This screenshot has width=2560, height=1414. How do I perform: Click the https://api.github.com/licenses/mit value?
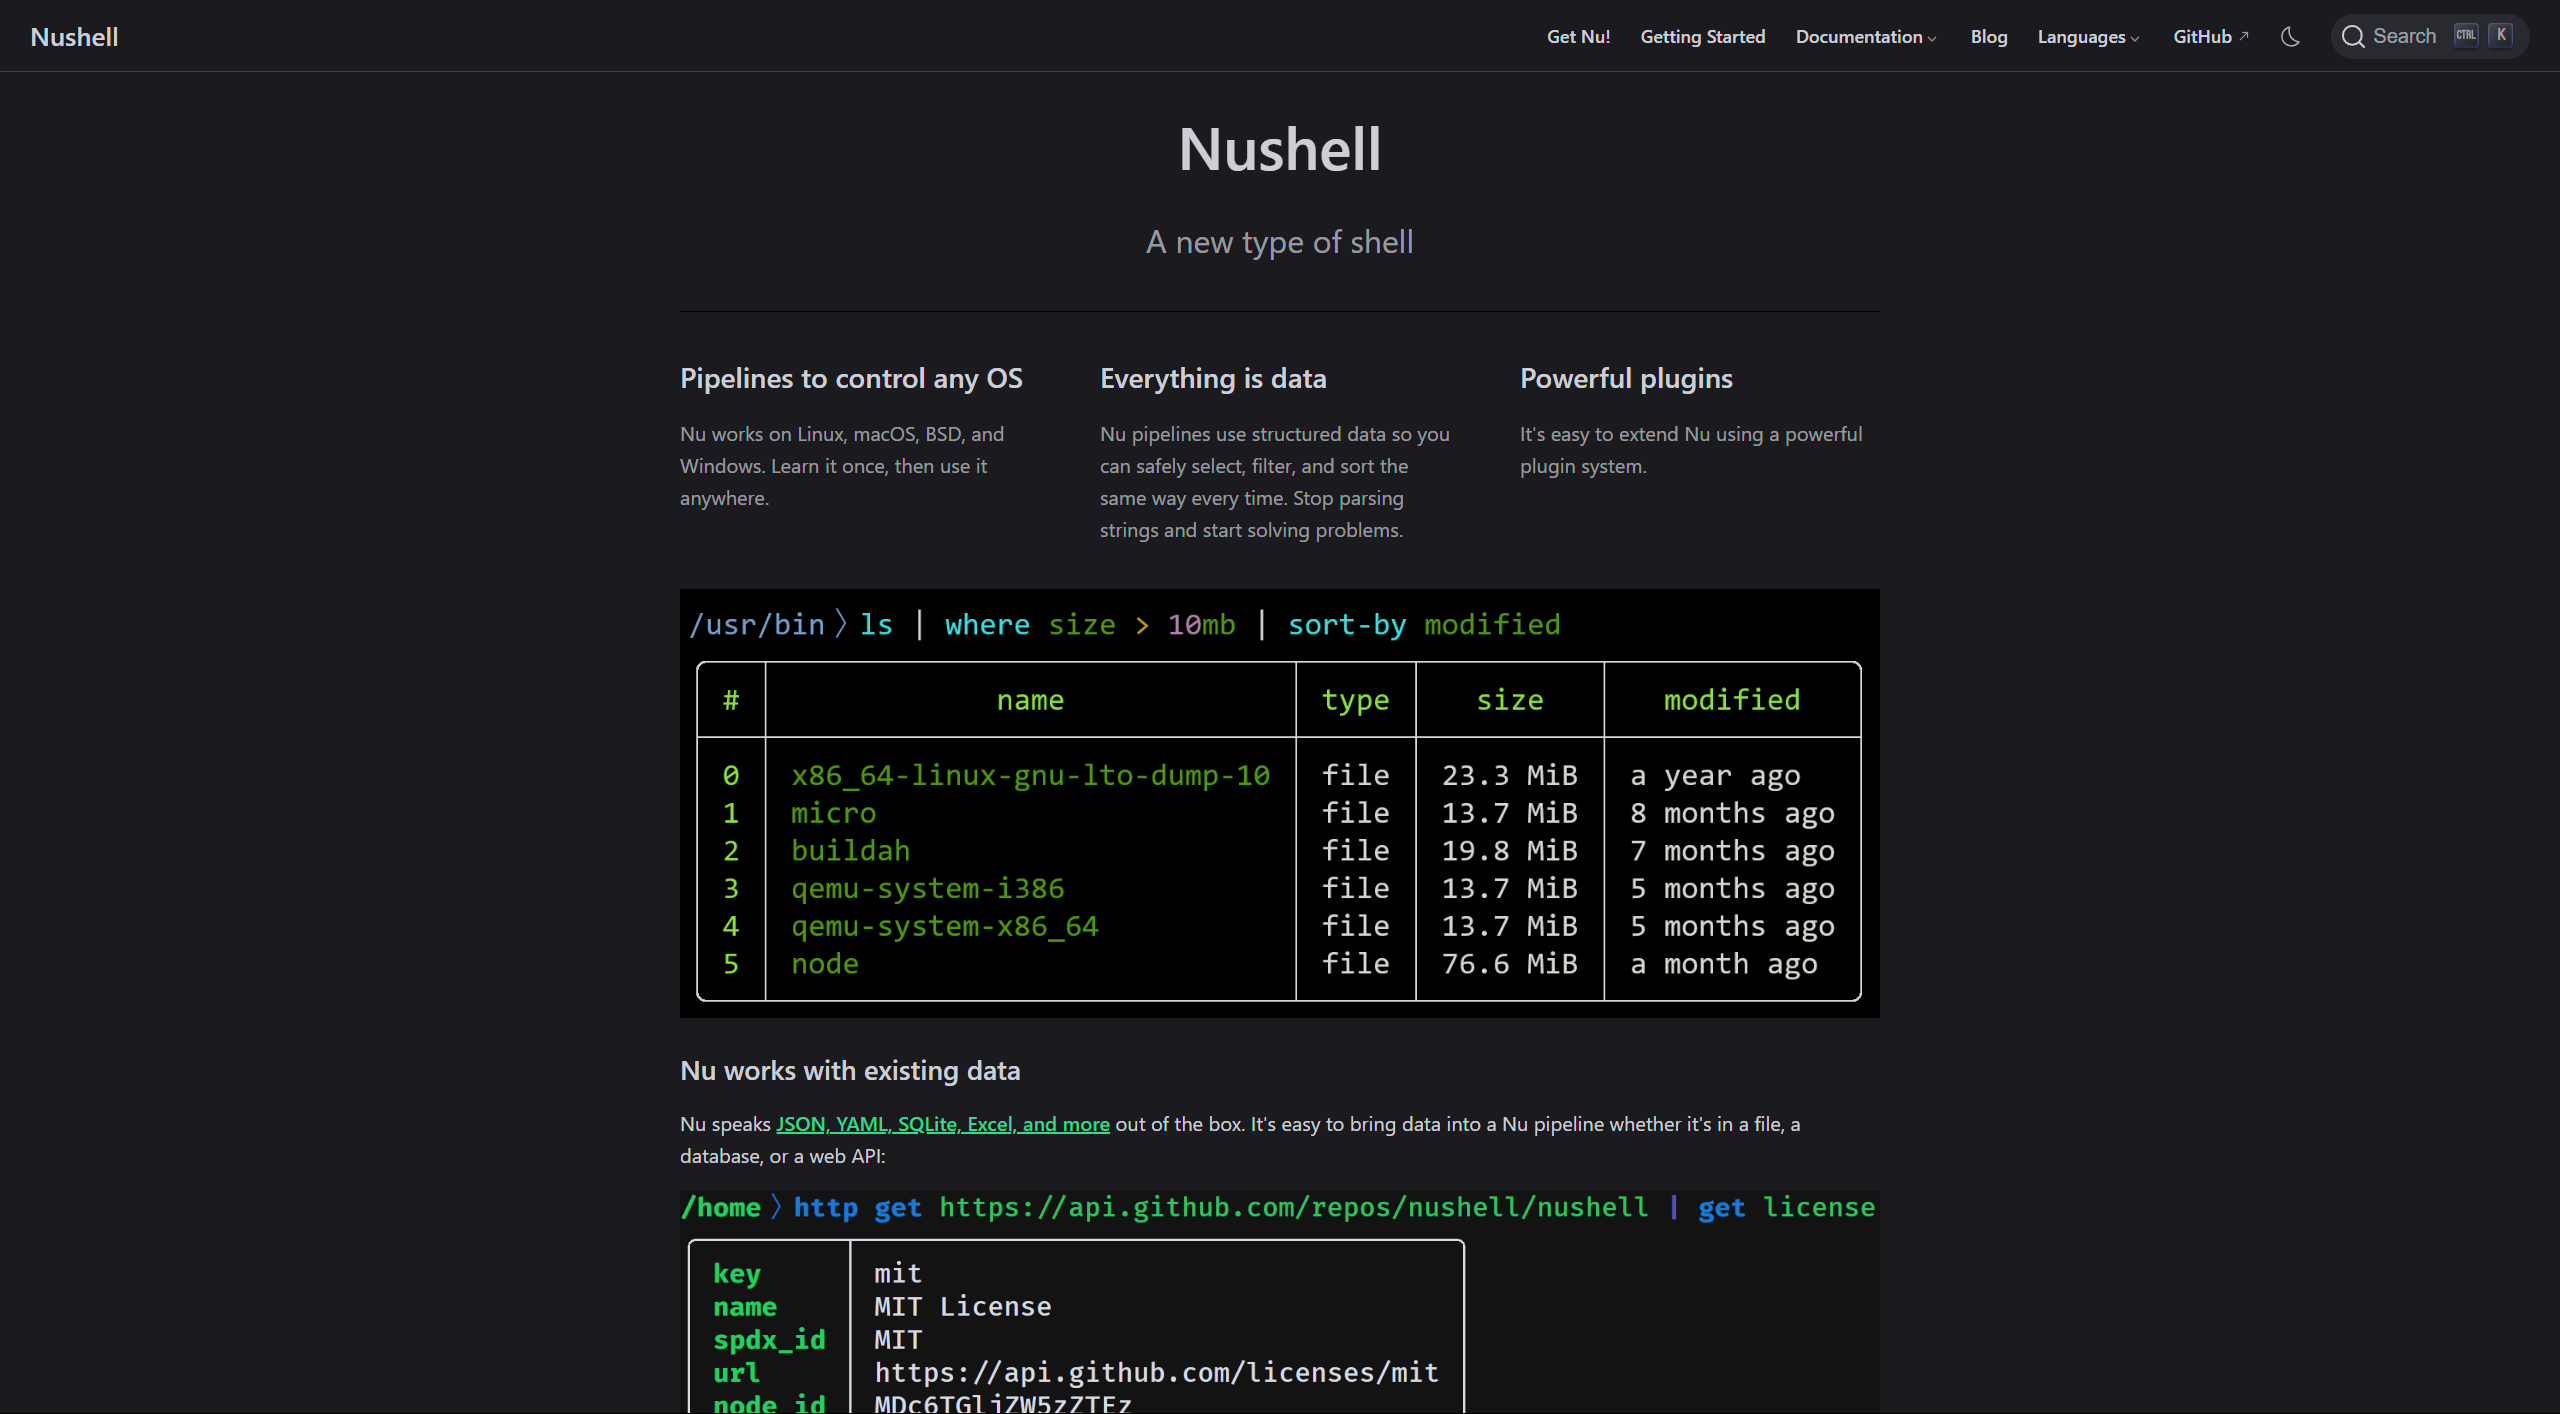pyautogui.click(x=1157, y=1373)
